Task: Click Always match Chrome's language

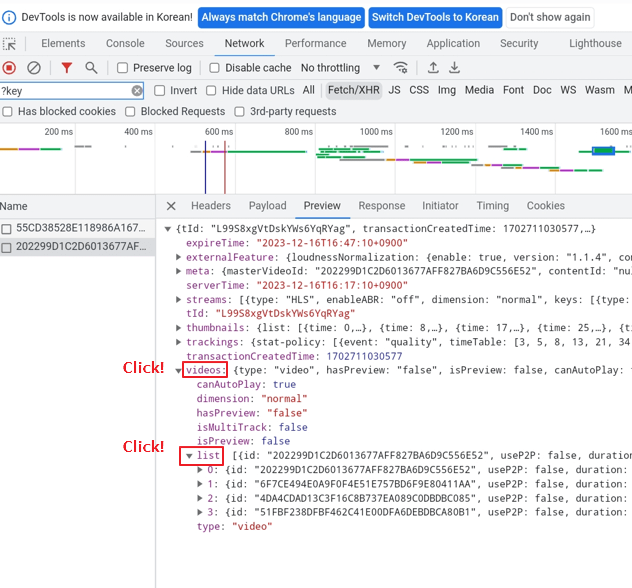Action: pyautogui.click(x=281, y=18)
